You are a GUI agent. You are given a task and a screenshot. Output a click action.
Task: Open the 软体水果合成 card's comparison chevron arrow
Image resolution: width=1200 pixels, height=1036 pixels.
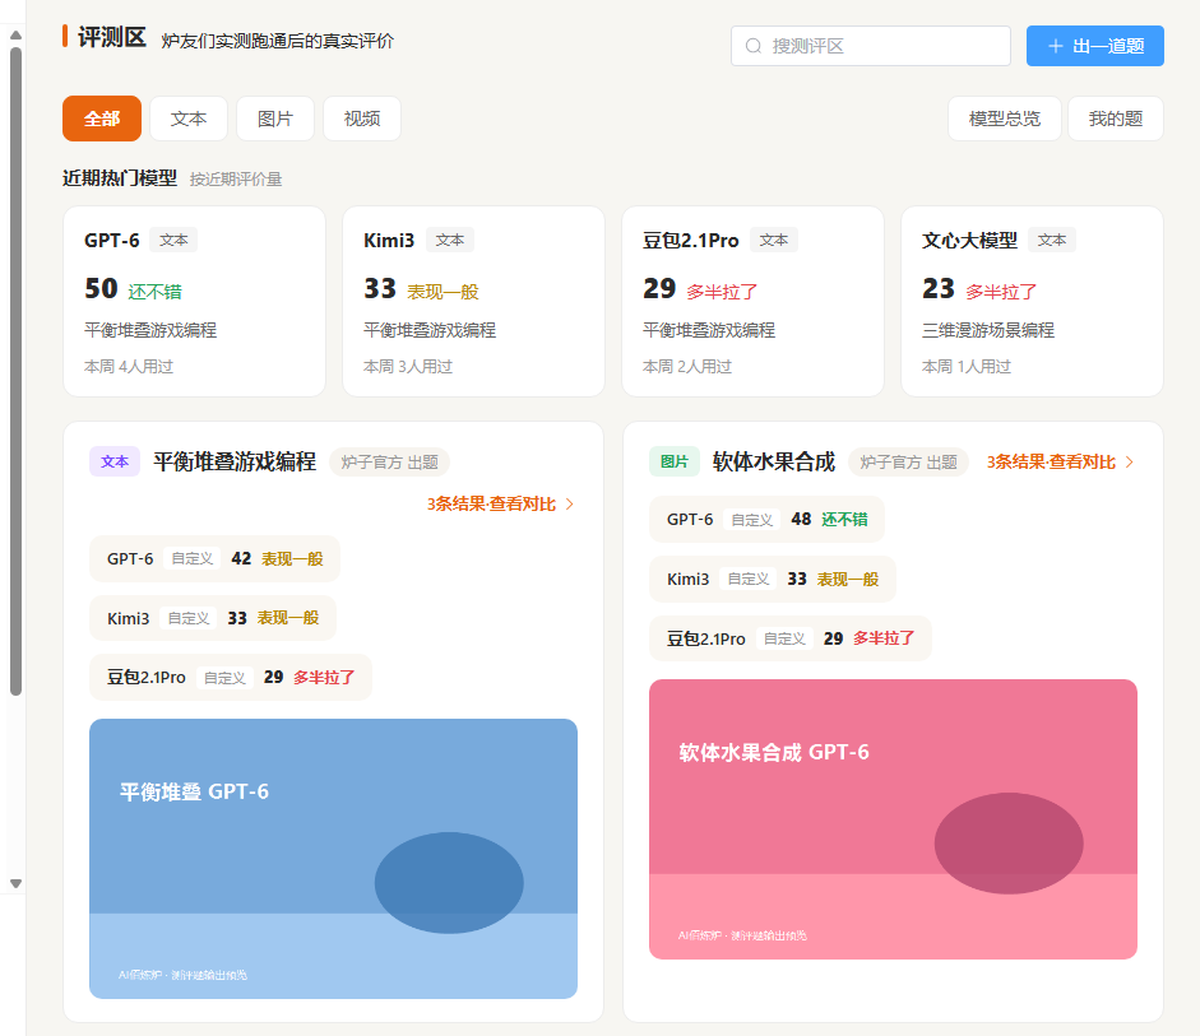pyautogui.click(x=1130, y=462)
